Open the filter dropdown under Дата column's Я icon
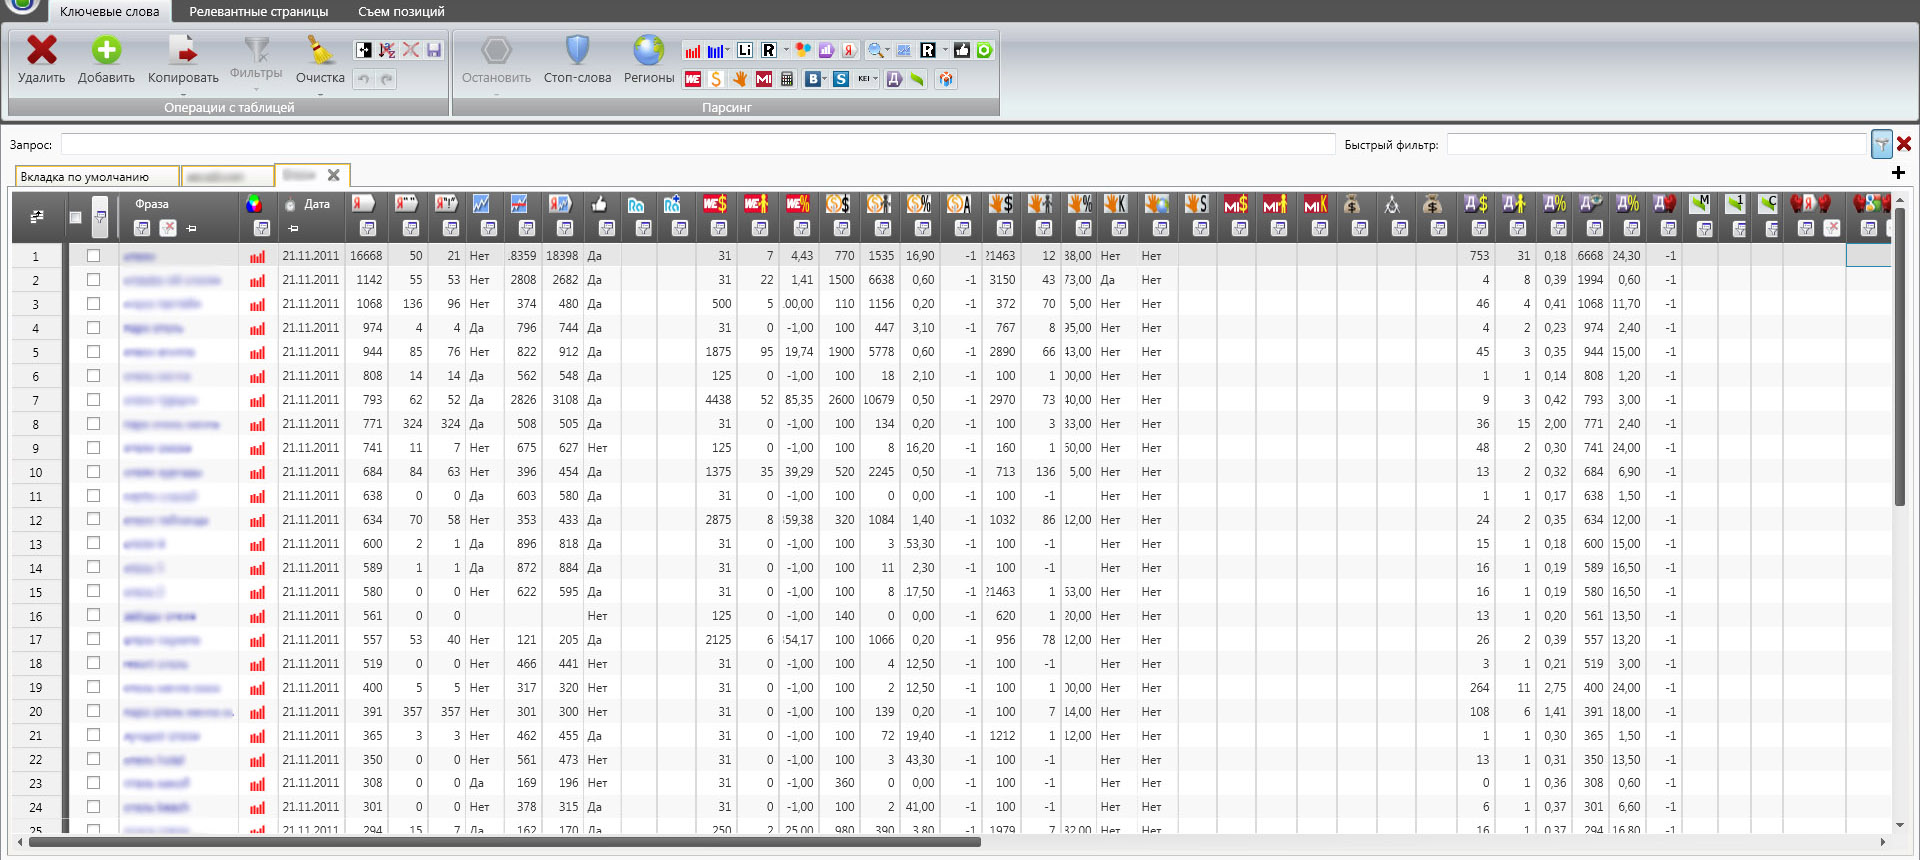Viewport: 1920px width, 860px height. coord(368,228)
